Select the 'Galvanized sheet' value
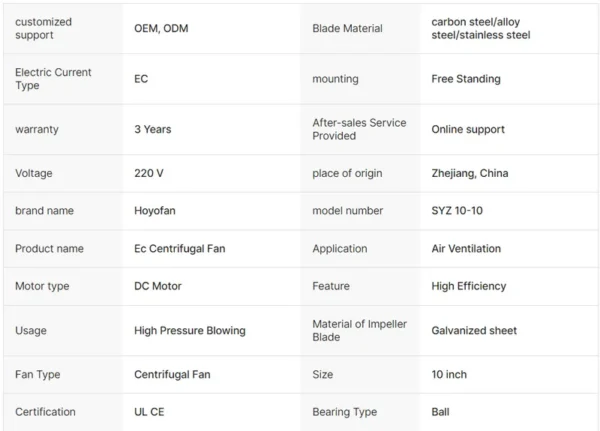This screenshot has height=431, width=600. 474,330
